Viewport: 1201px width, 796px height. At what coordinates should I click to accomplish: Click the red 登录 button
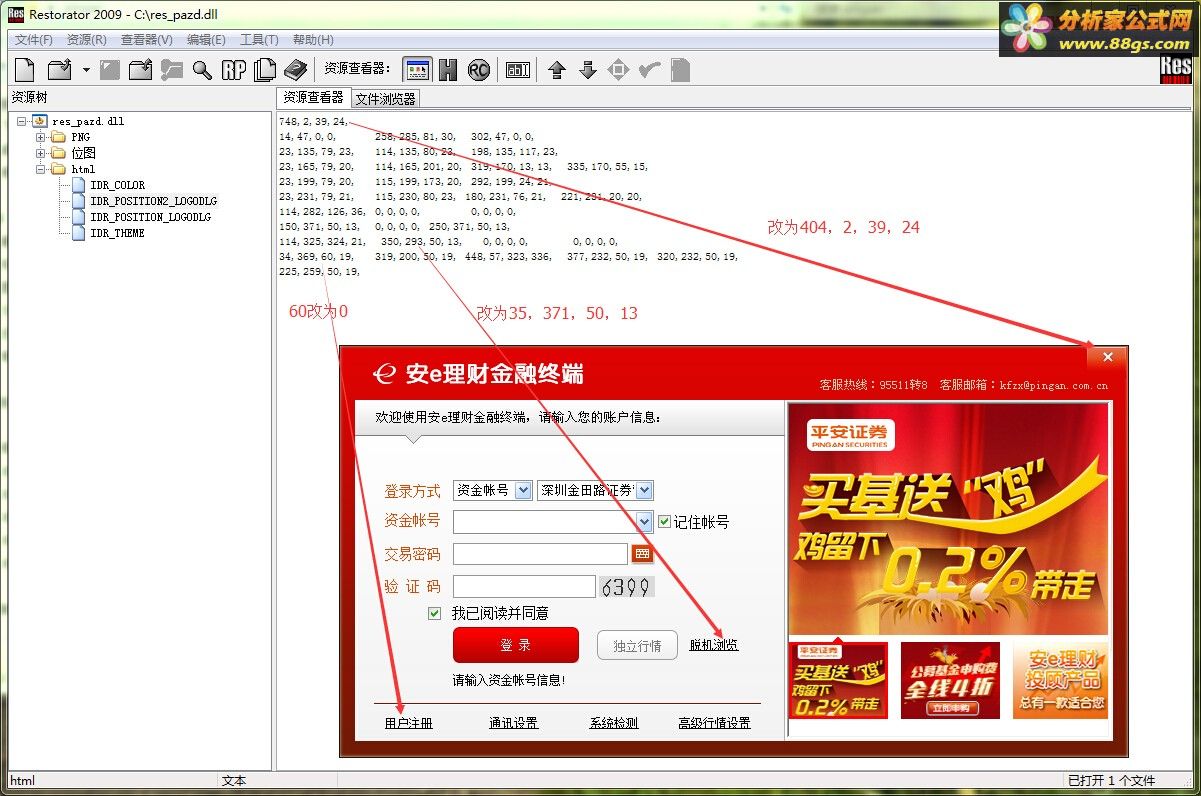point(516,645)
